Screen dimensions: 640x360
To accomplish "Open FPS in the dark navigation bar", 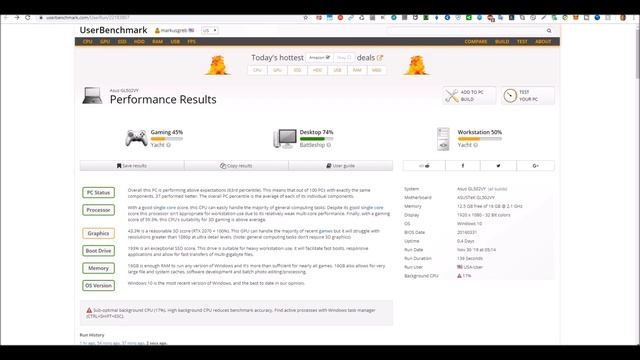I will [x=191, y=42].
